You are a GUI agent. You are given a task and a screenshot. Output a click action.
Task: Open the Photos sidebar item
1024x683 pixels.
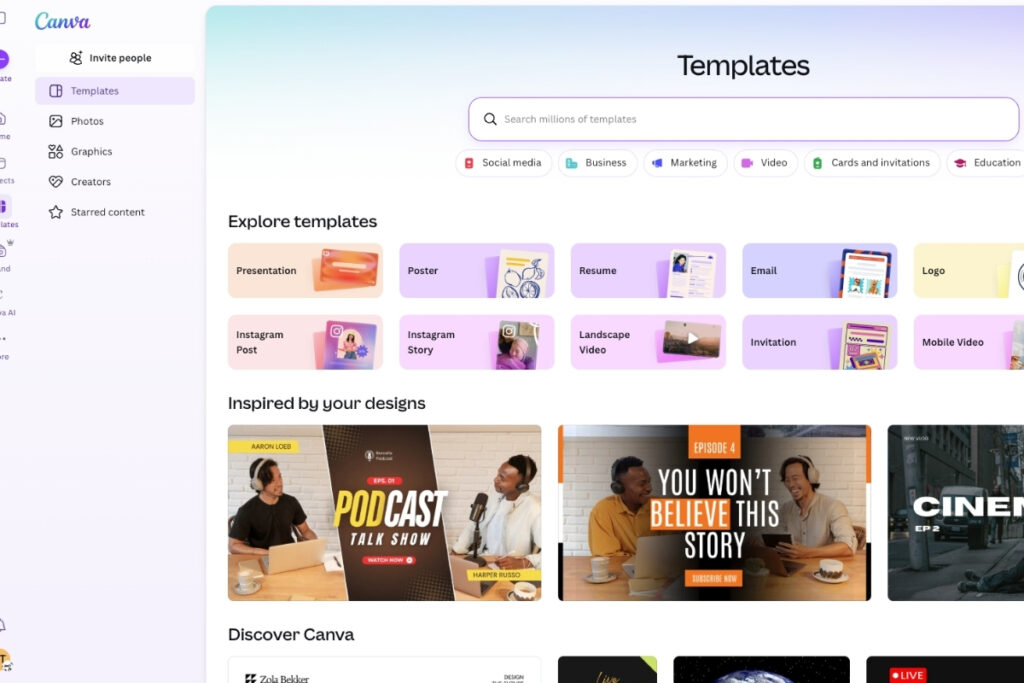115,121
